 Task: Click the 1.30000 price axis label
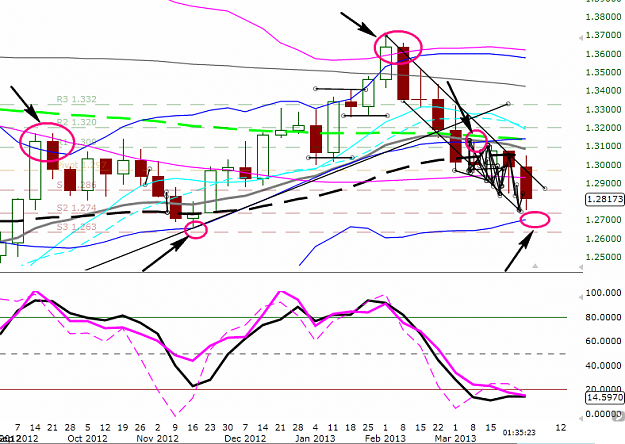[x=603, y=165]
